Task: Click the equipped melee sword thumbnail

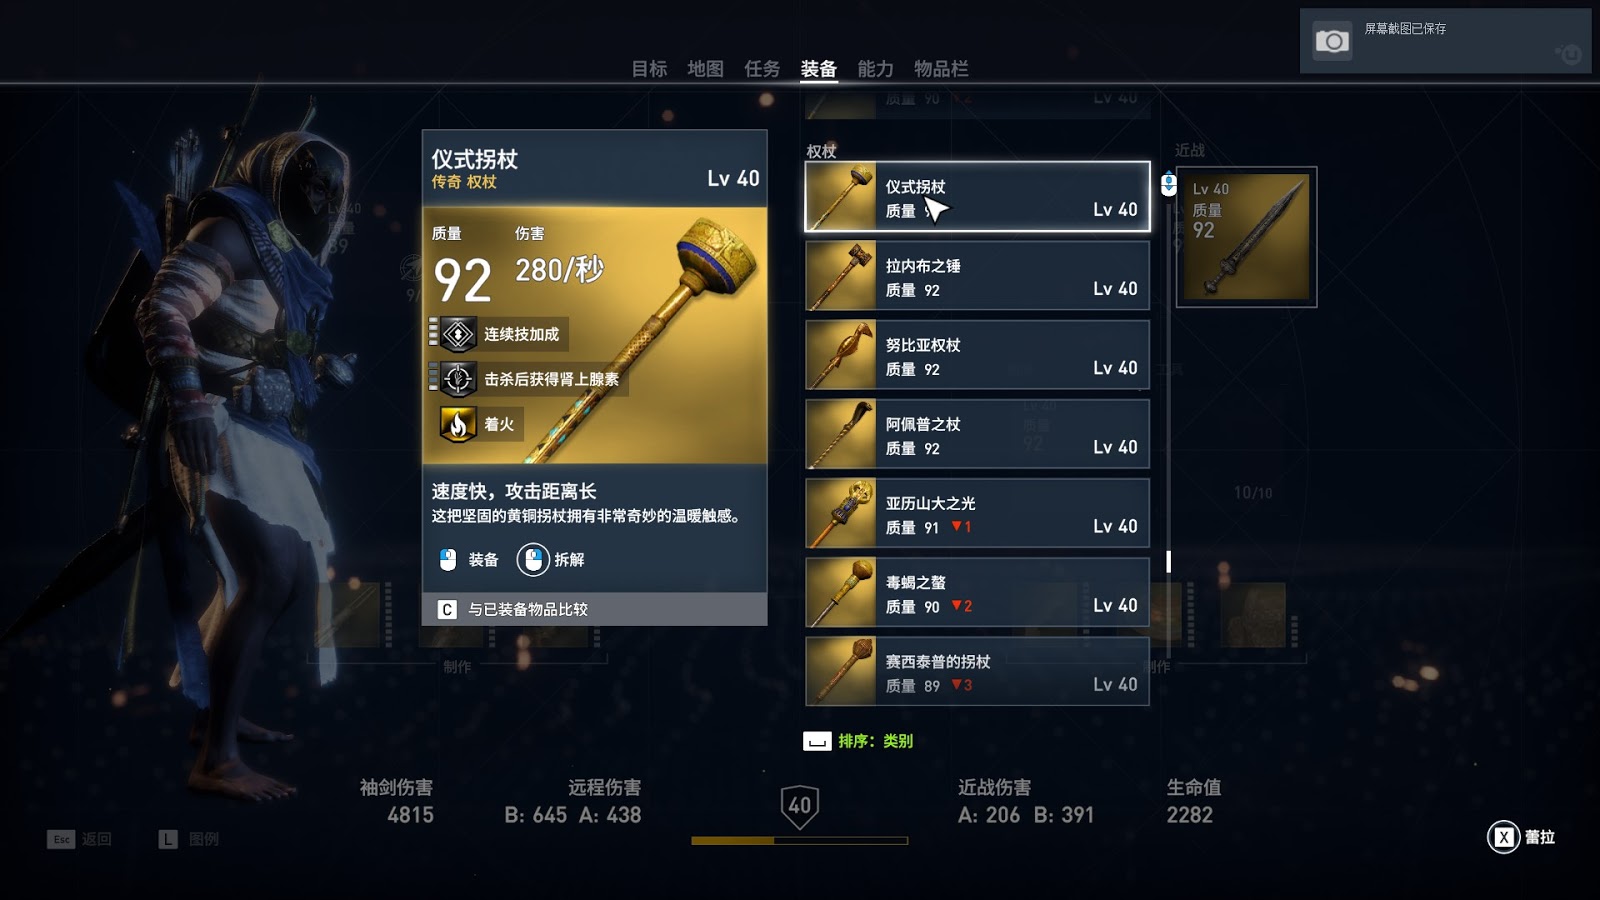Action: click(1246, 237)
